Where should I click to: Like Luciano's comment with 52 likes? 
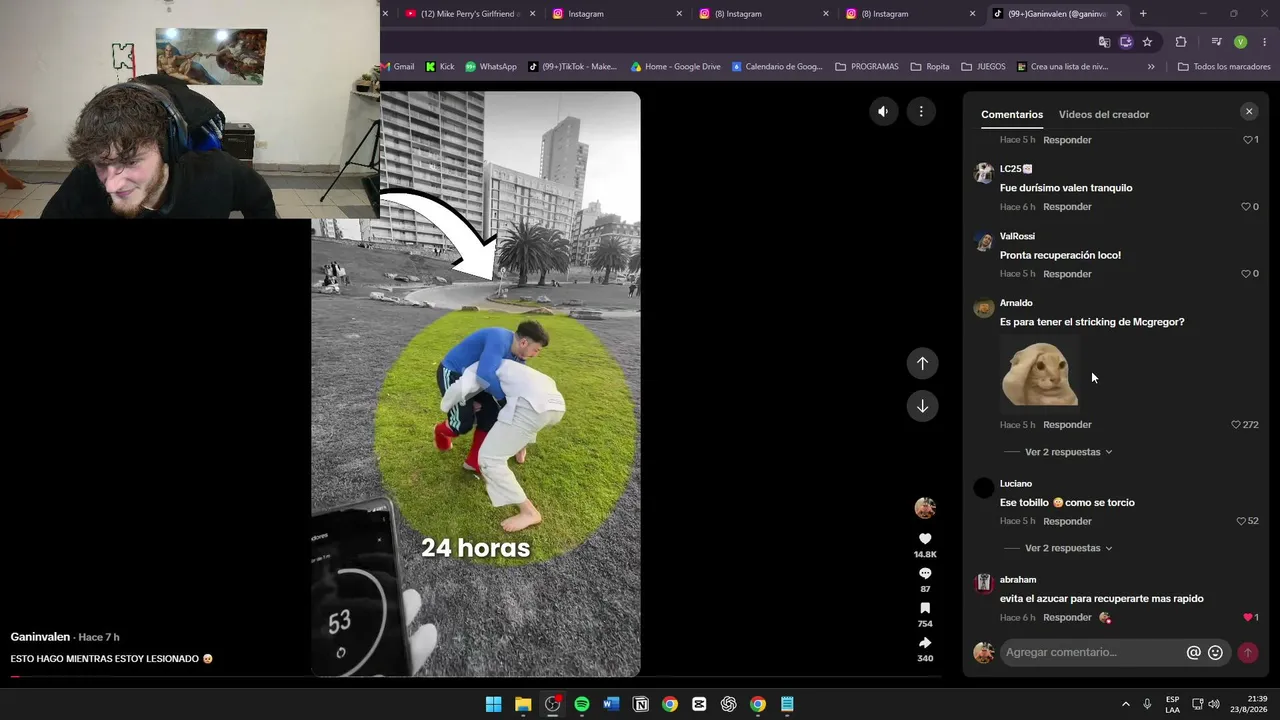click(x=1241, y=521)
